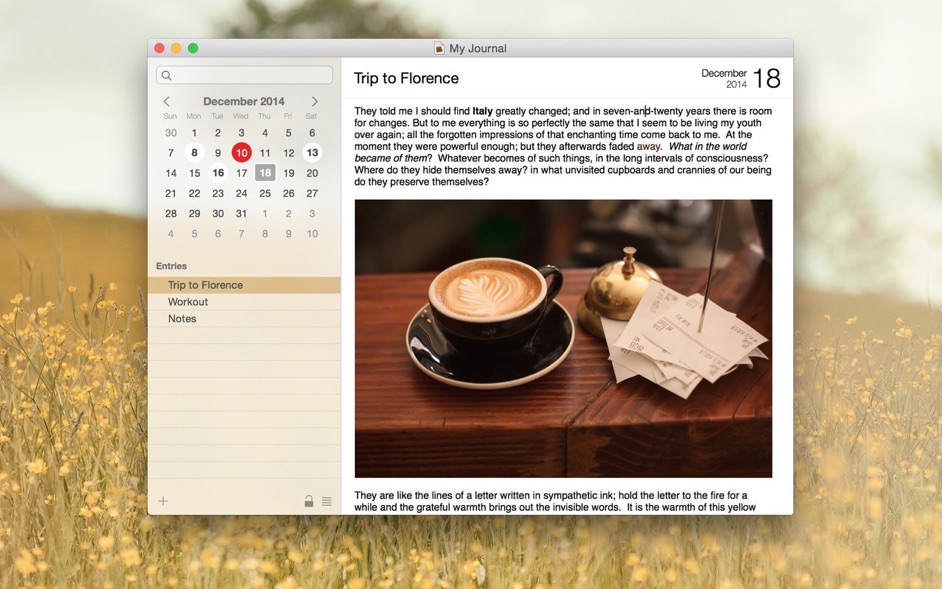The image size is (942, 589).
Task: Select Trip to Florence entry
Action: 245,285
